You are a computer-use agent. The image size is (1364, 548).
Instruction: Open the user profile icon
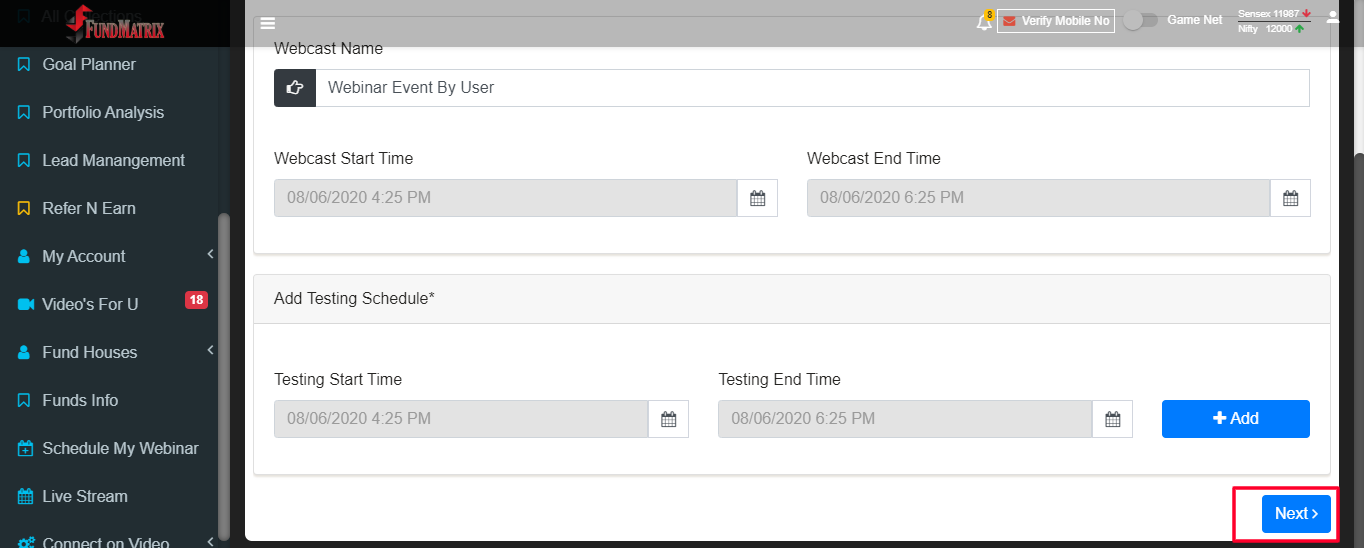click(x=1333, y=16)
